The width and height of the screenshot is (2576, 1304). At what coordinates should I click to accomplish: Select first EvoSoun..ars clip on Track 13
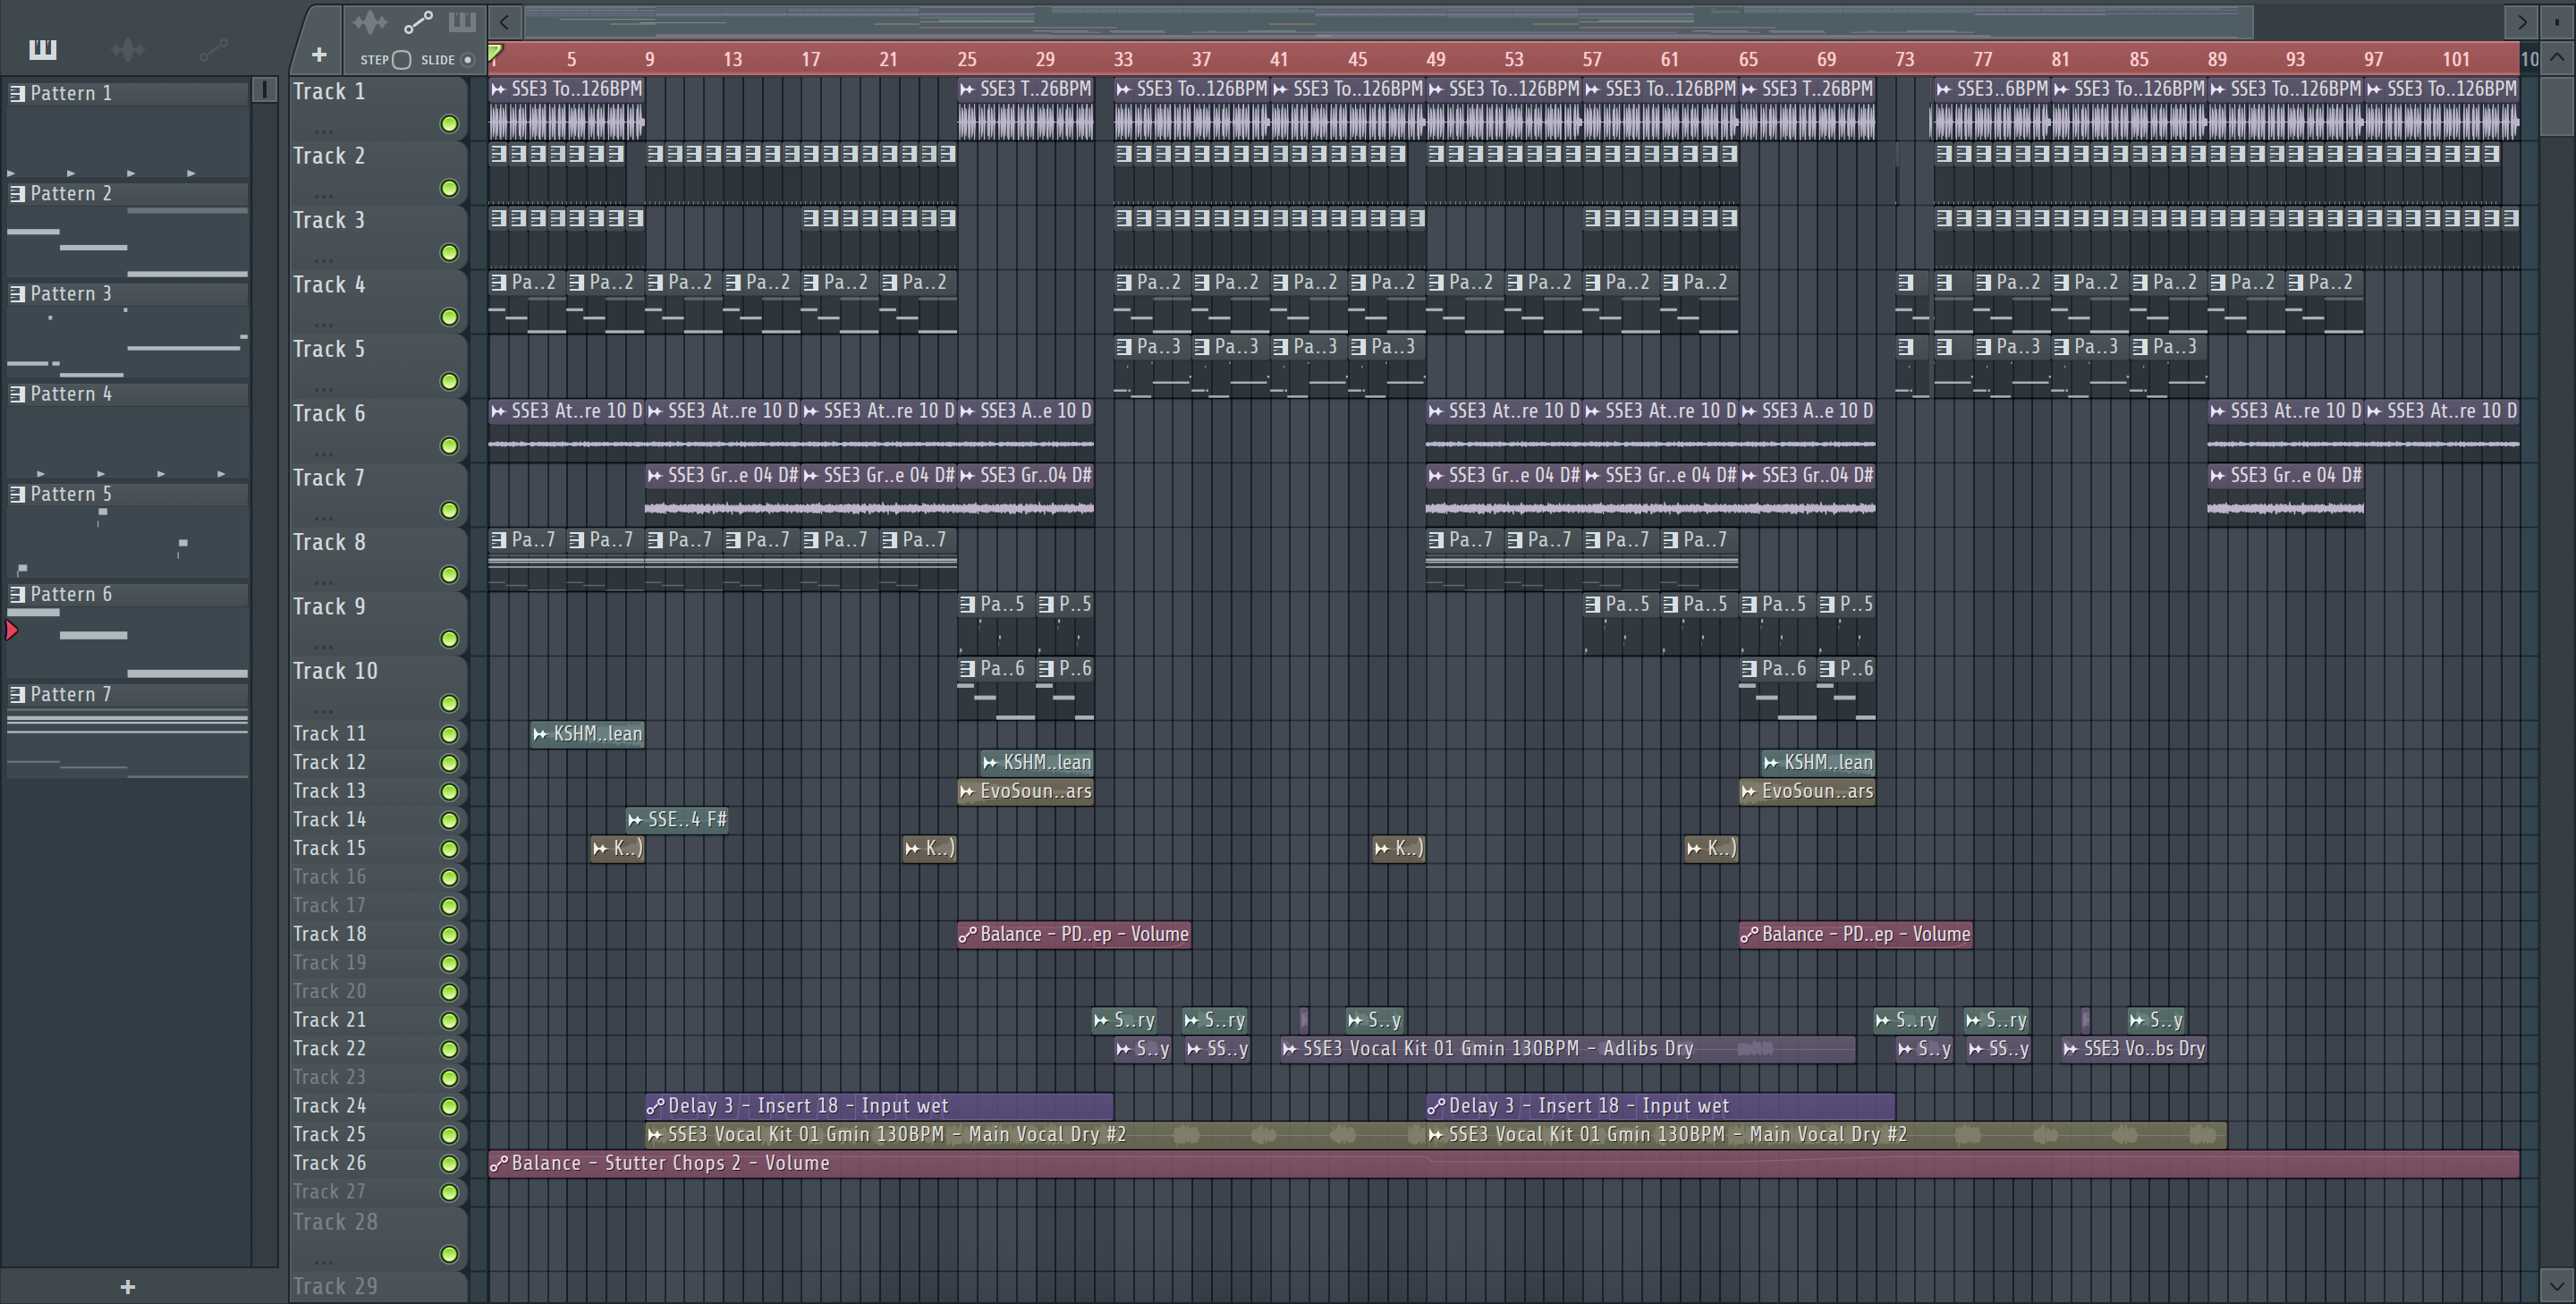(1026, 791)
